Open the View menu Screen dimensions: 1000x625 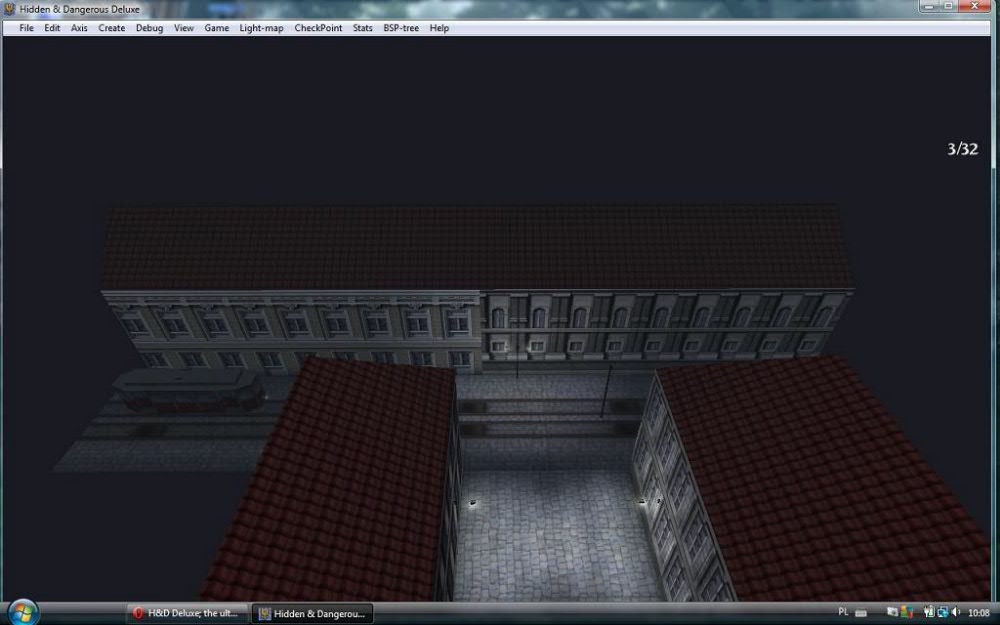(x=184, y=28)
